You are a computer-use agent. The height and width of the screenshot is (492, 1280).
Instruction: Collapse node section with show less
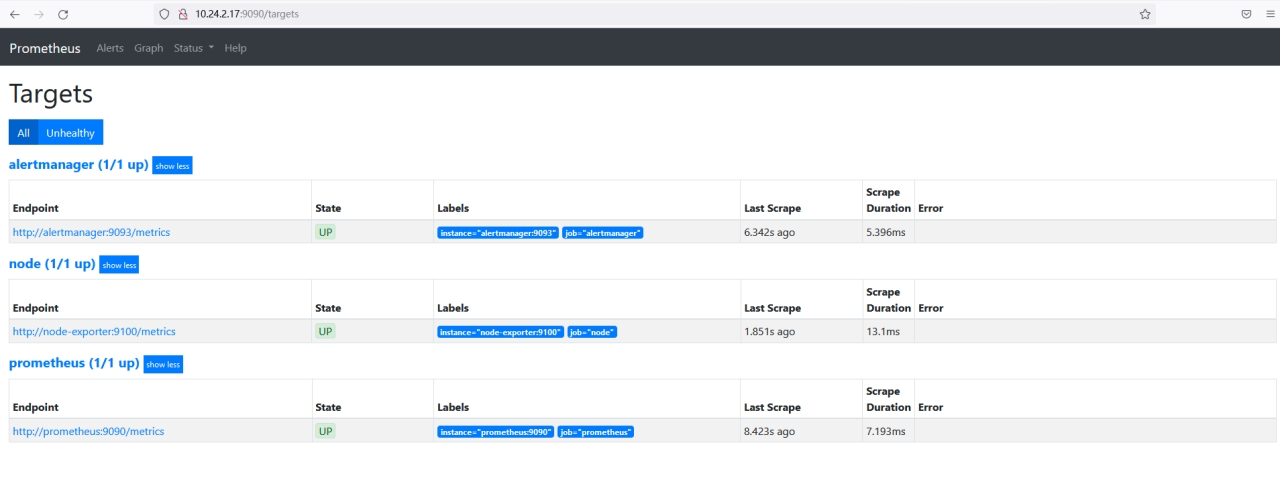point(119,265)
